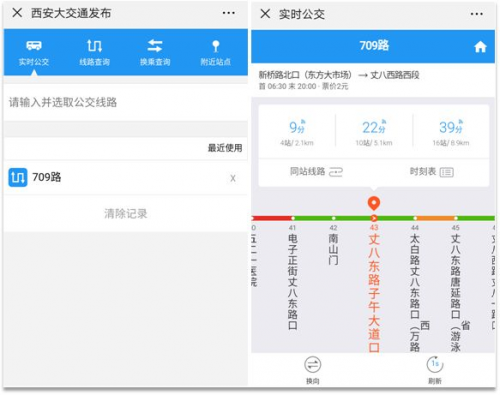Tap the home icon on 709路 header
Screen dimensions: 500x395
(480, 47)
